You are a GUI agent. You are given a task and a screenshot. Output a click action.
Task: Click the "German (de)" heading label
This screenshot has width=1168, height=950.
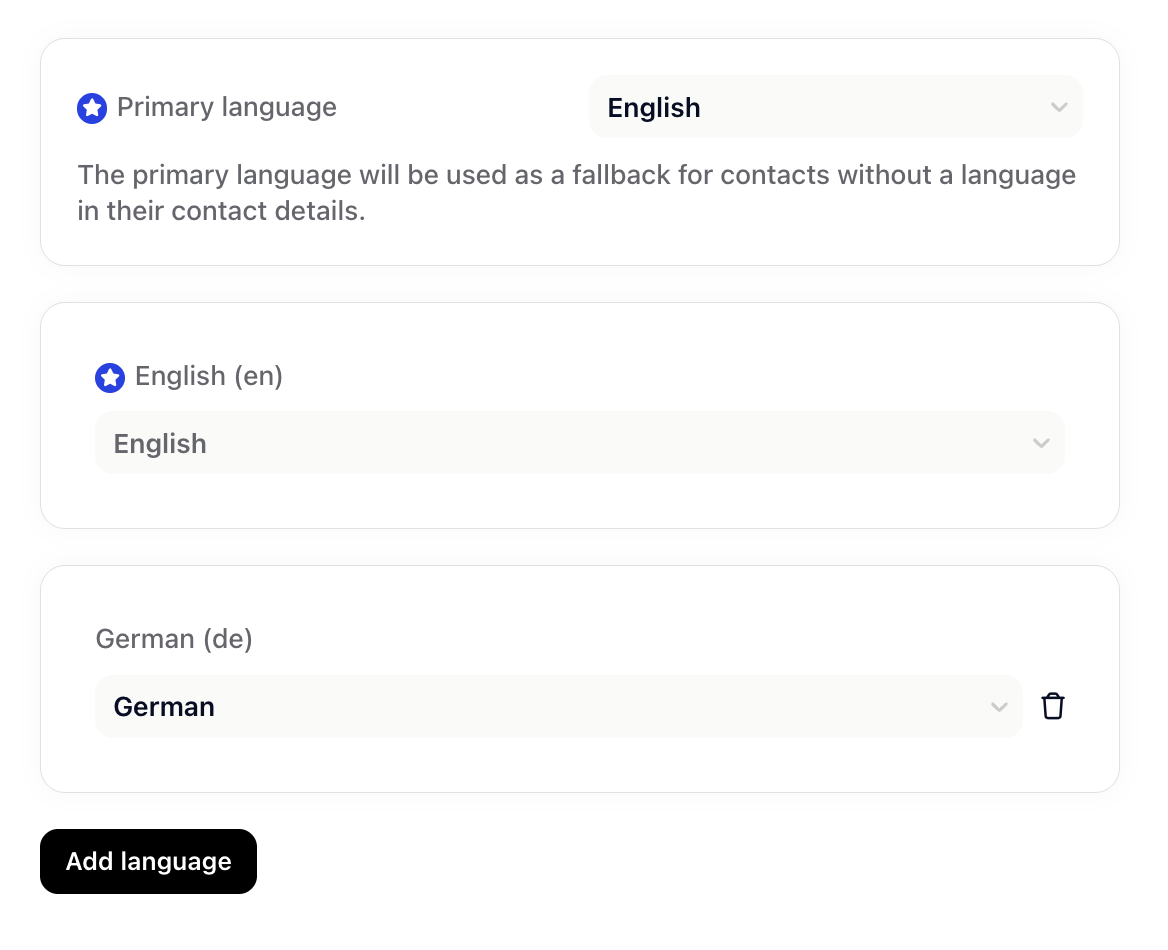pos(174,639)
